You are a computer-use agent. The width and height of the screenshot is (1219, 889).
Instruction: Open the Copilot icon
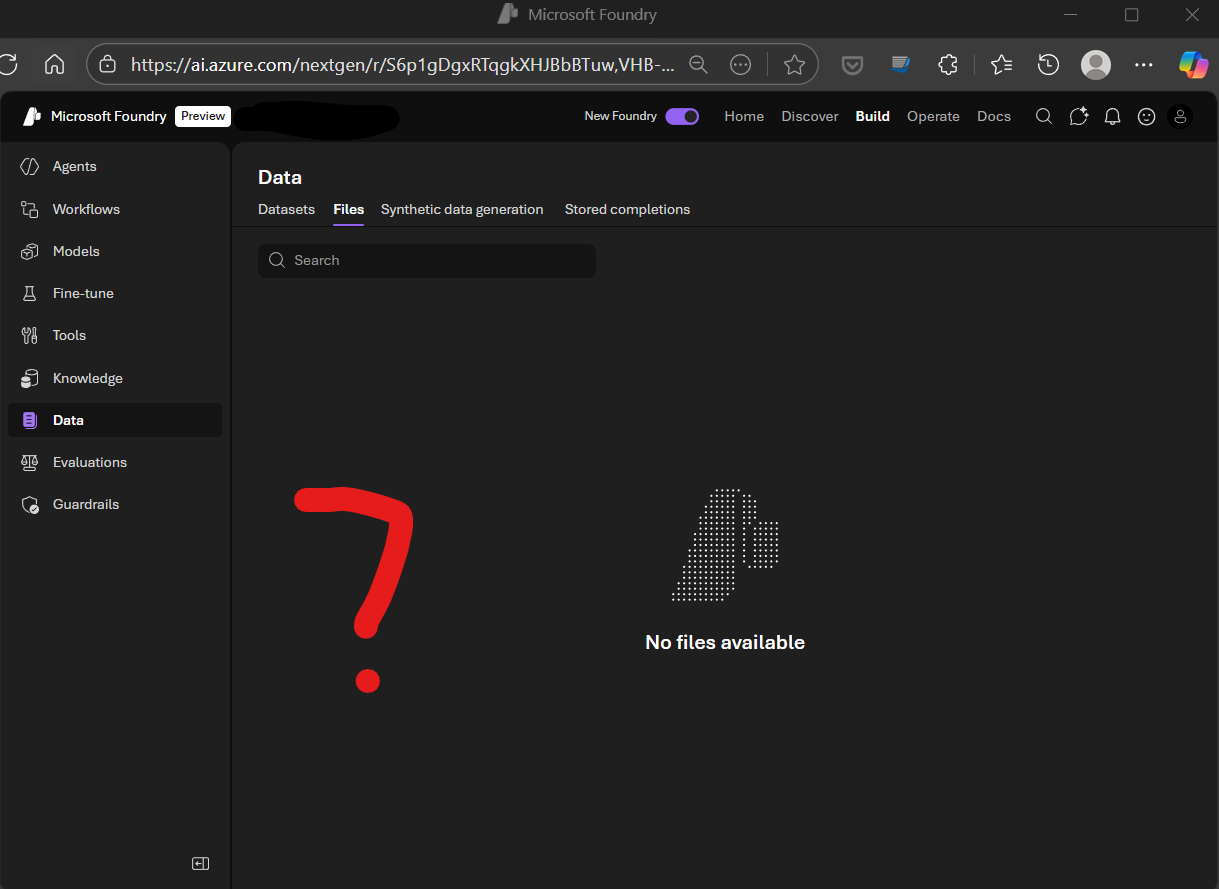pos(1193,65)
